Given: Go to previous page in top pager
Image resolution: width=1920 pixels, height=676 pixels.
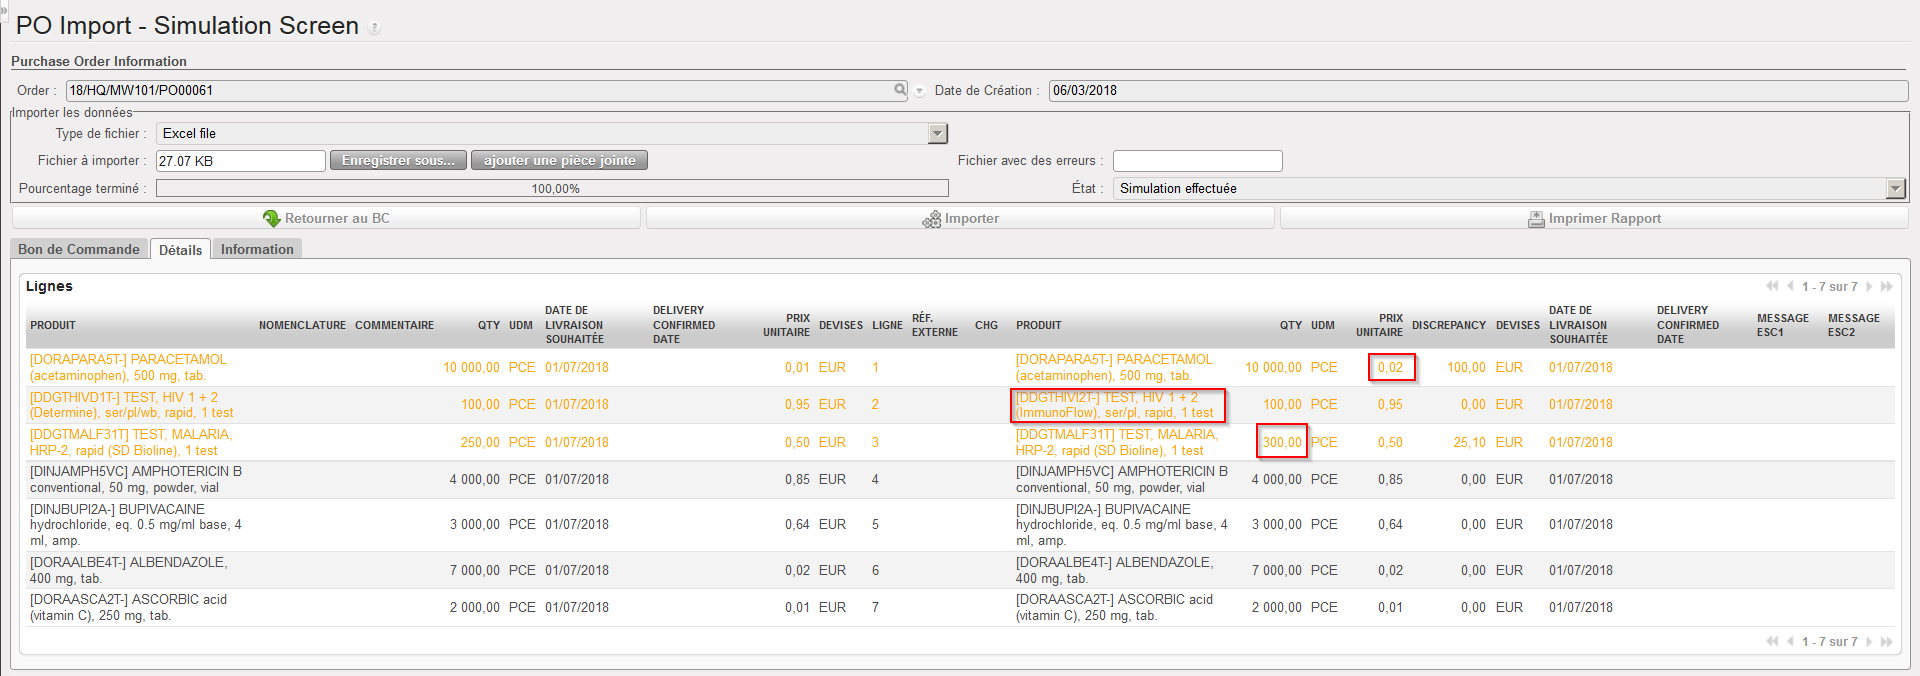Looking at the screenshot, I should (1790, 287).
